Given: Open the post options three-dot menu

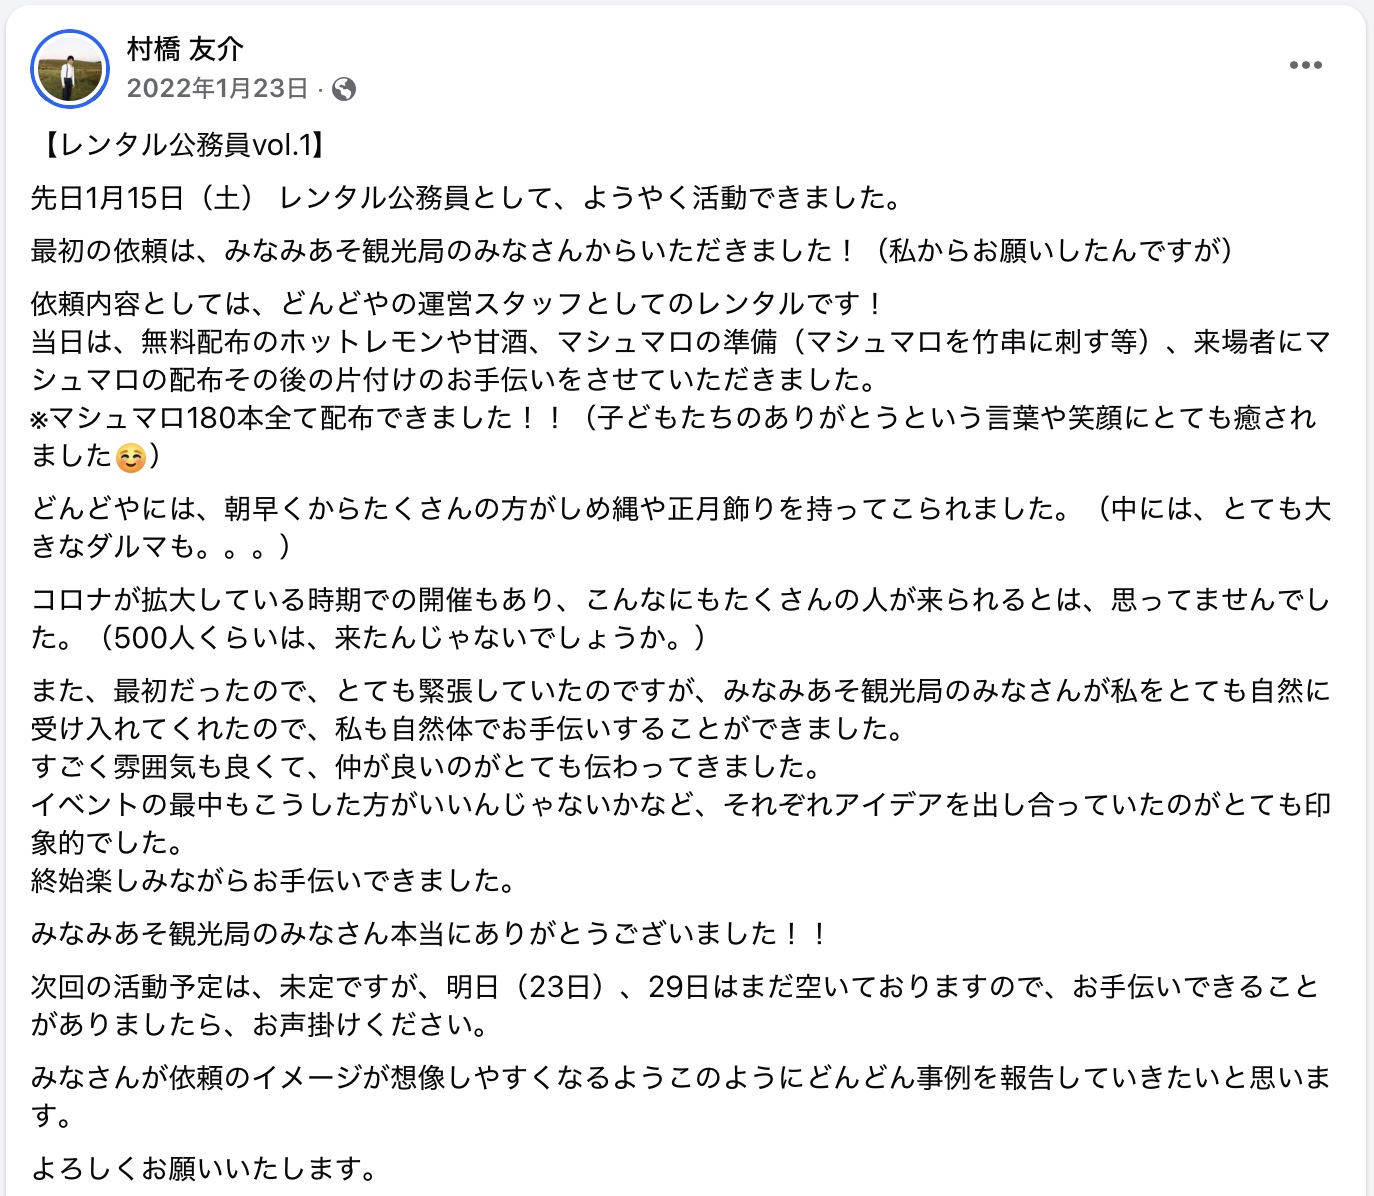Looking at the screenshot, I should [1305, 66].
